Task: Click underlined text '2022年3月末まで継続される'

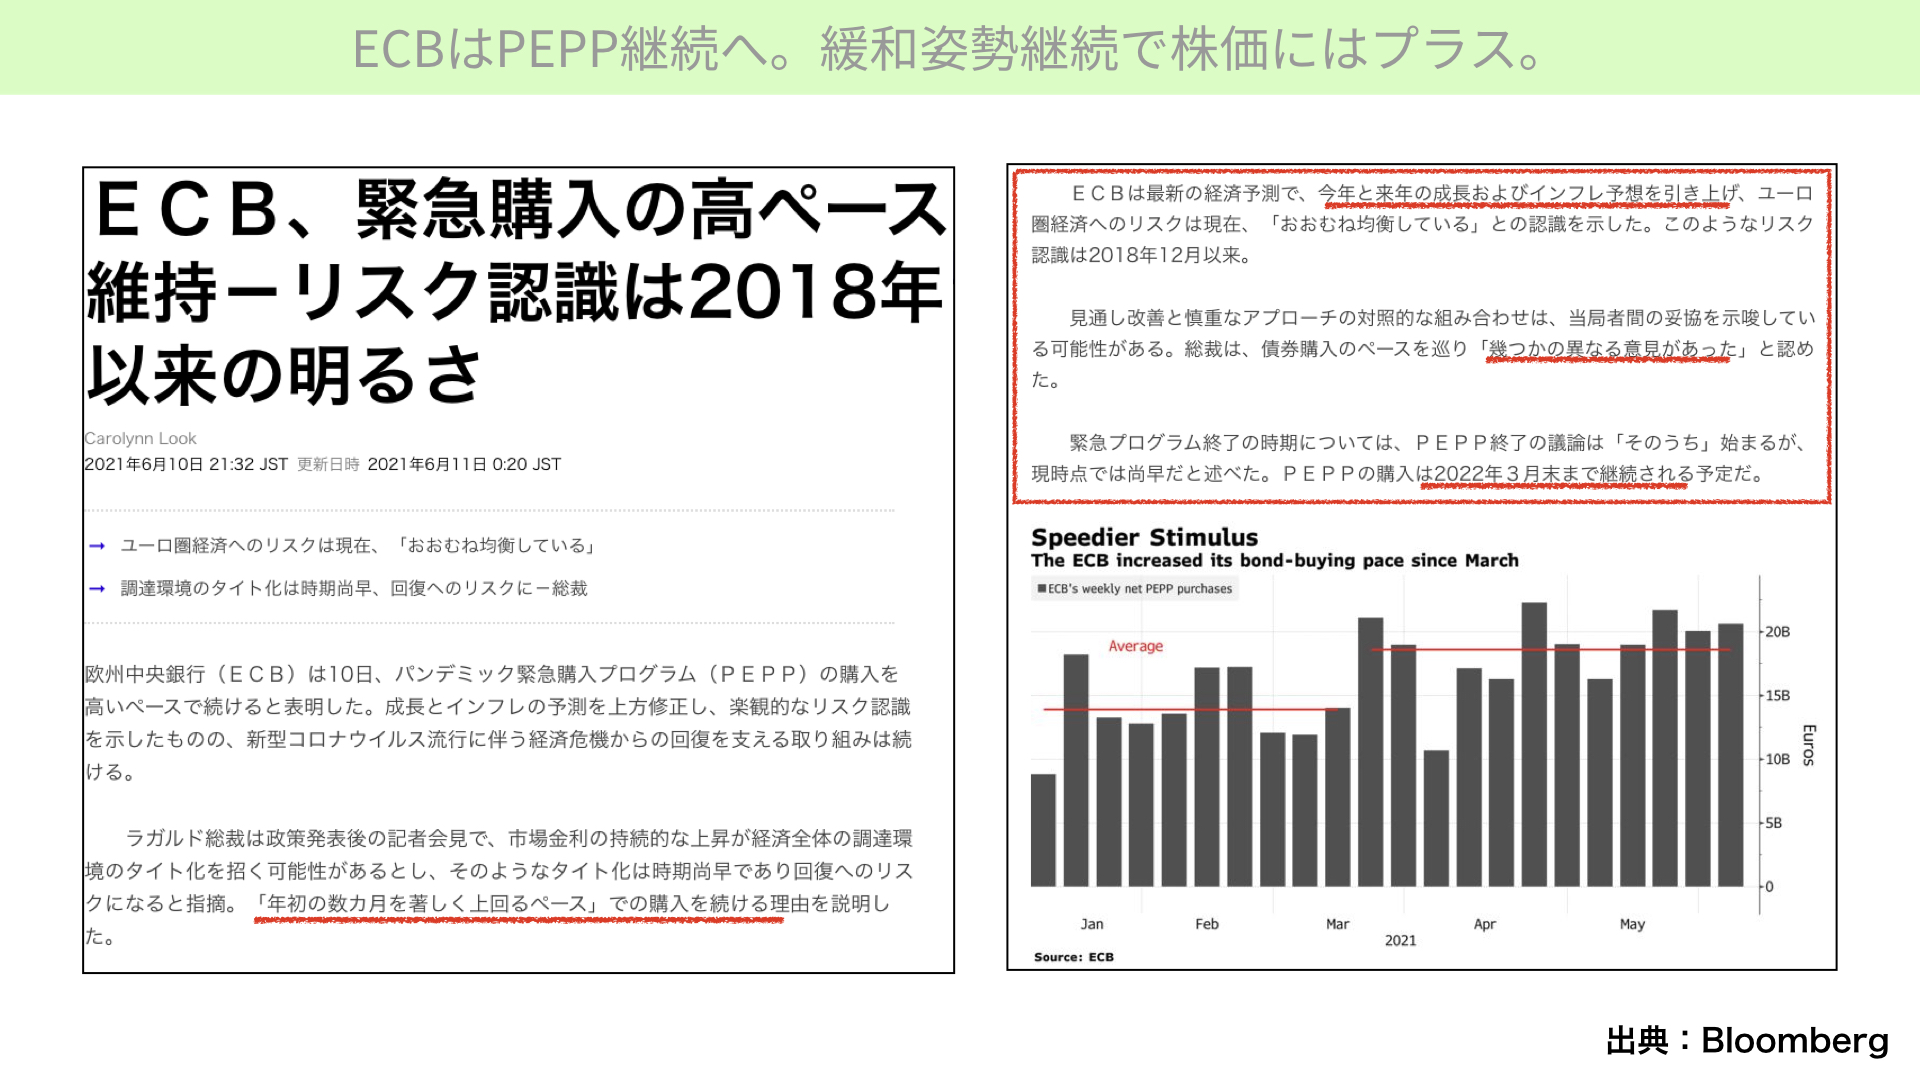Action: (x=1564, y=474)
